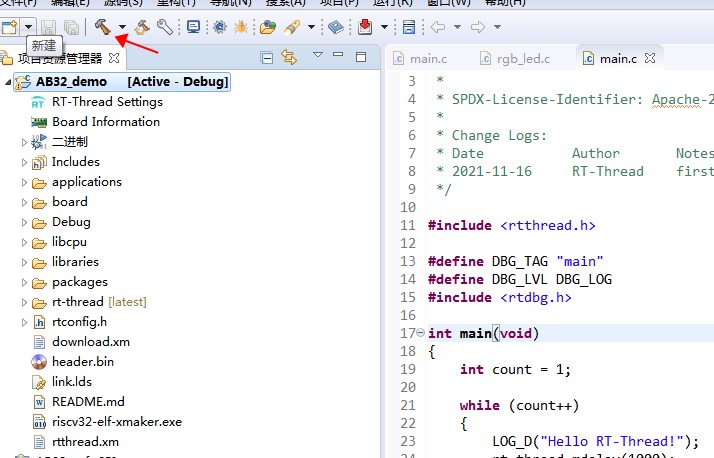Select the 项目资源管理器 tab
Screen dimensions: 714x458
click(x=60, y=58)
